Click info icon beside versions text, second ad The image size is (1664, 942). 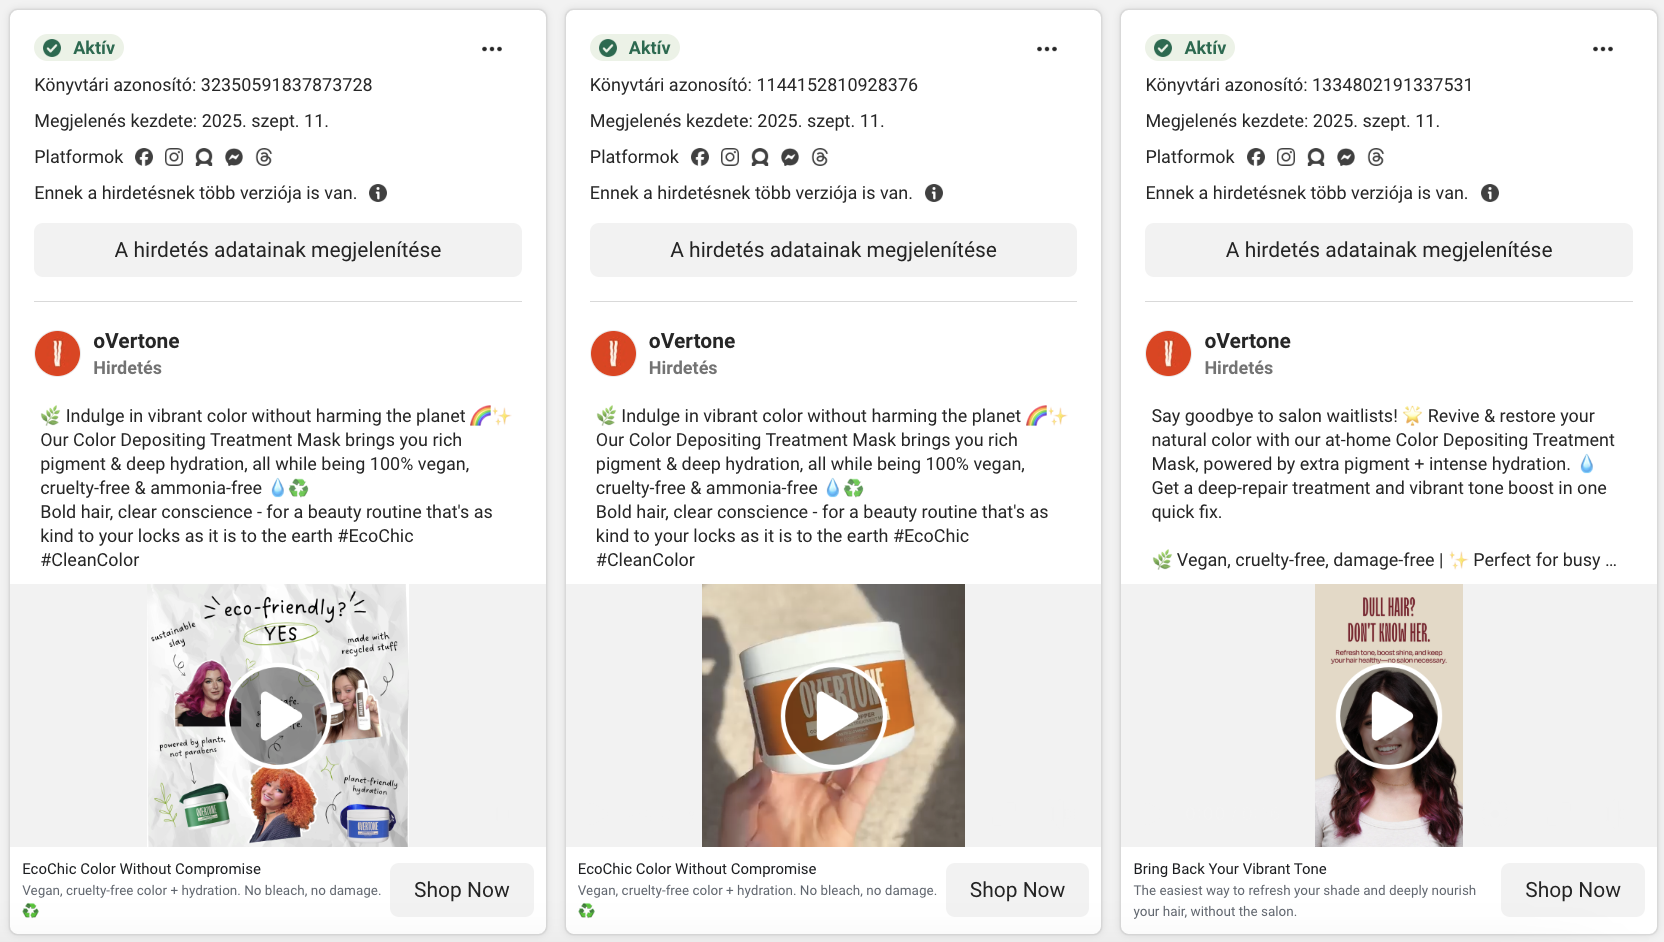(933, 193)
